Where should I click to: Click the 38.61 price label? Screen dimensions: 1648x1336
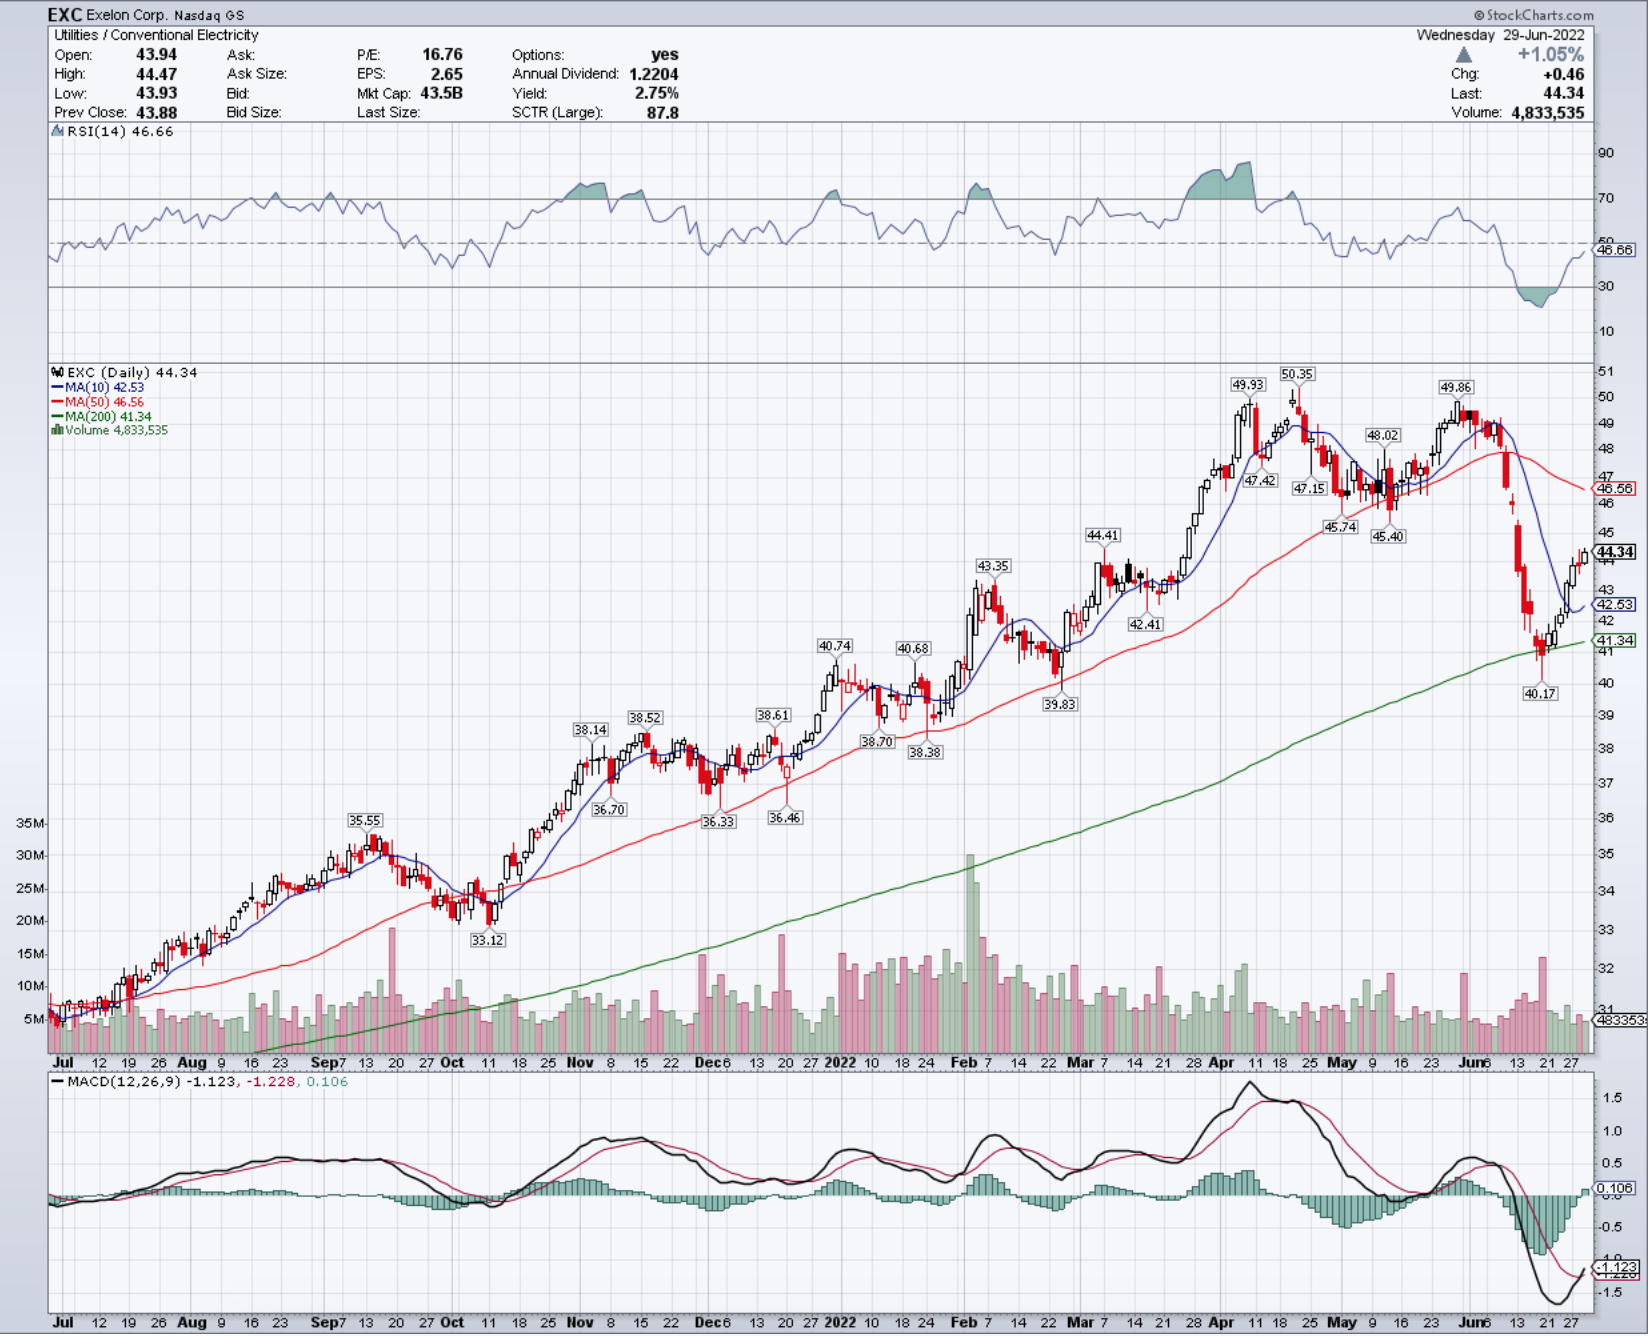coord(773,715)
